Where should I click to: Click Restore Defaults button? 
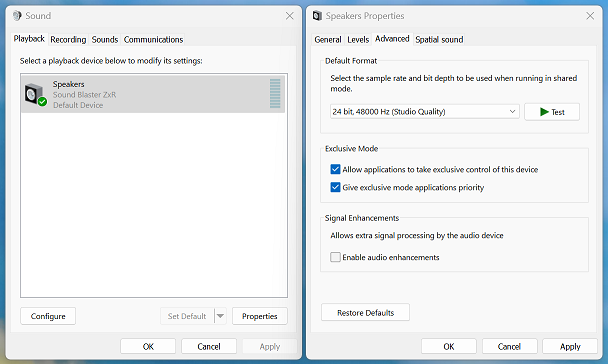tap(365, 312)
